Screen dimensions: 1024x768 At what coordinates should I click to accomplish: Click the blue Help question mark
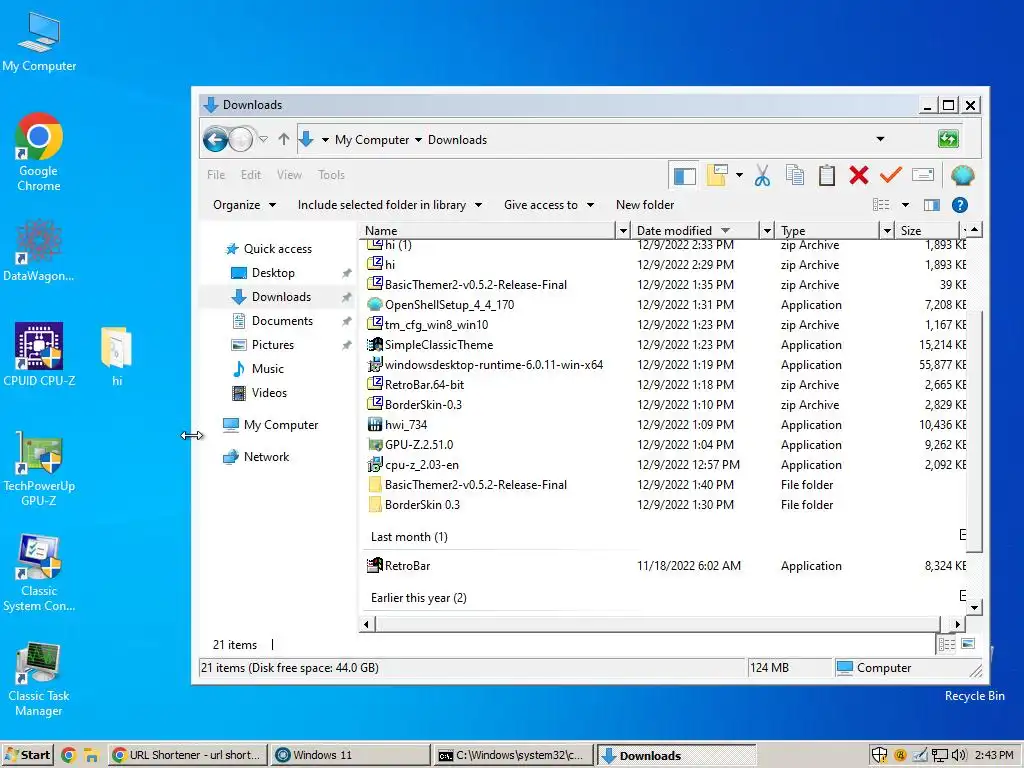tap(959, 205)
